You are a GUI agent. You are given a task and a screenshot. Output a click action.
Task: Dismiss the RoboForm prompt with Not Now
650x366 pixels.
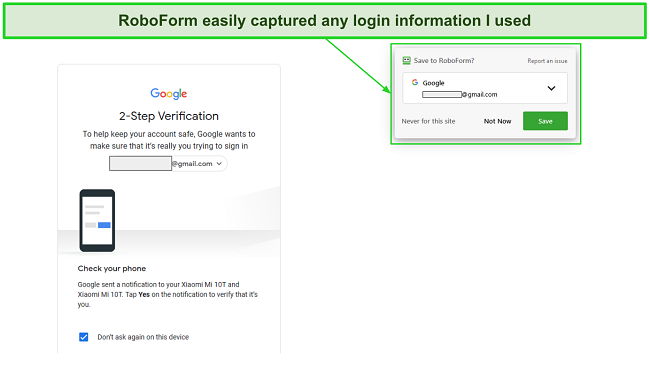(497, 121)
